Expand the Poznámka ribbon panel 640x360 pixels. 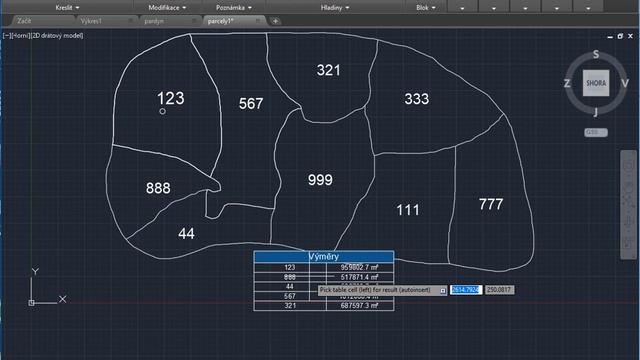(x=233, y=7)
